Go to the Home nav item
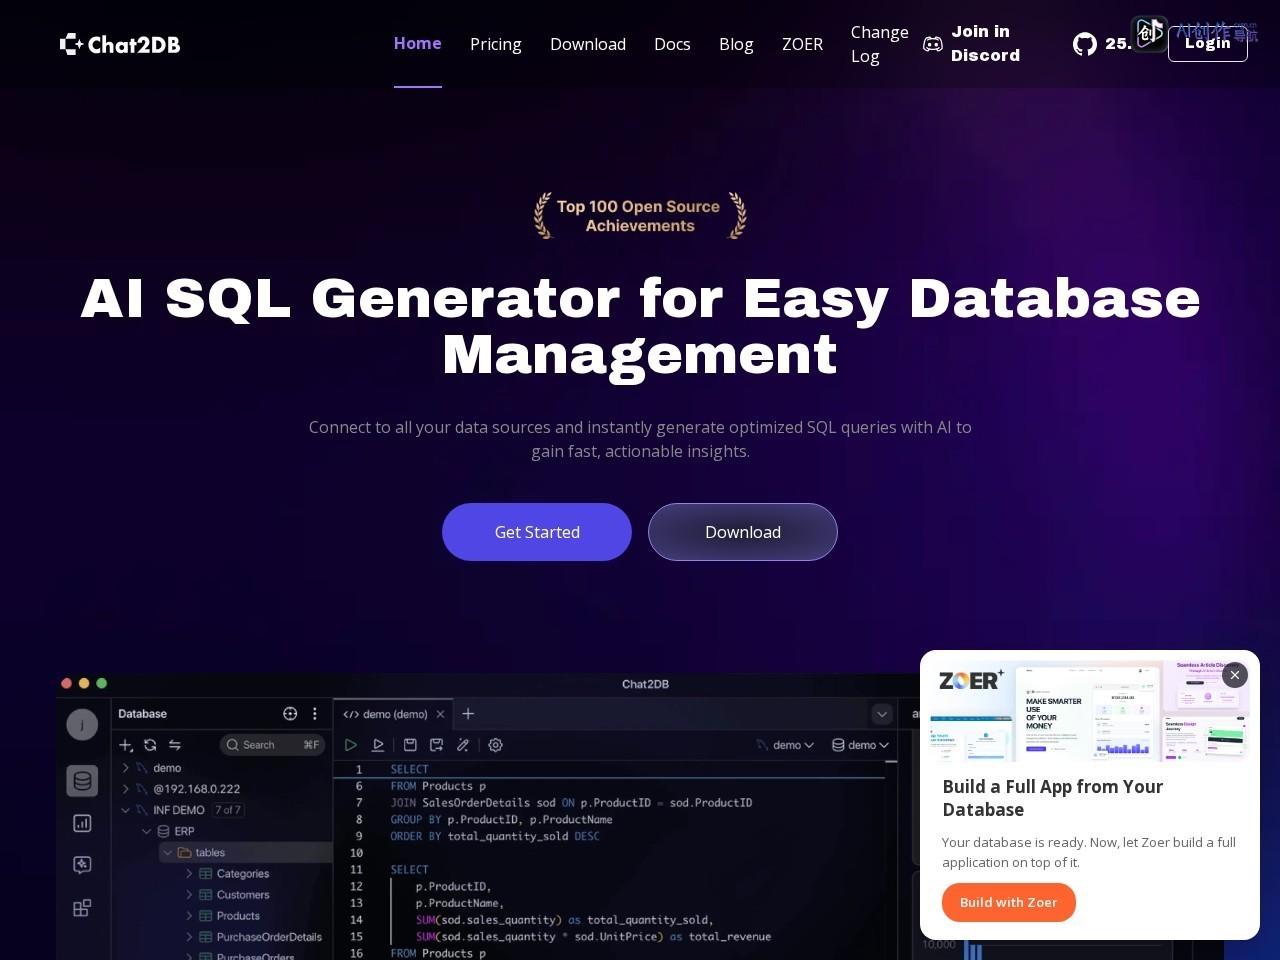Viewport: 1280px width, 960px height. click(418, 43)
